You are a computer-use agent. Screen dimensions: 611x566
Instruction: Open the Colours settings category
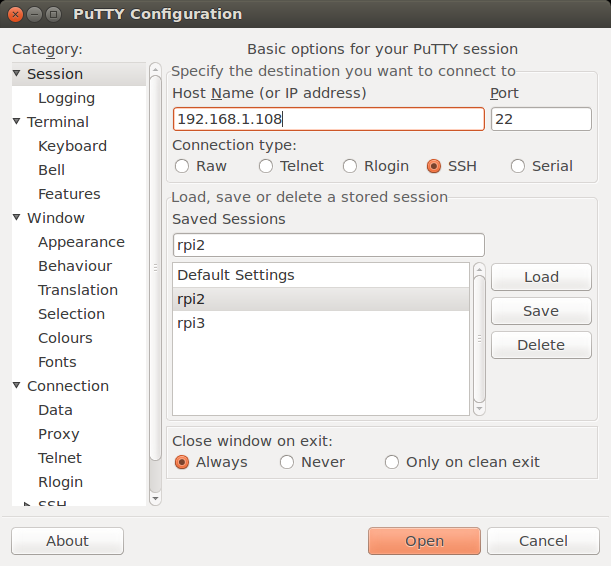click(65, 338)
